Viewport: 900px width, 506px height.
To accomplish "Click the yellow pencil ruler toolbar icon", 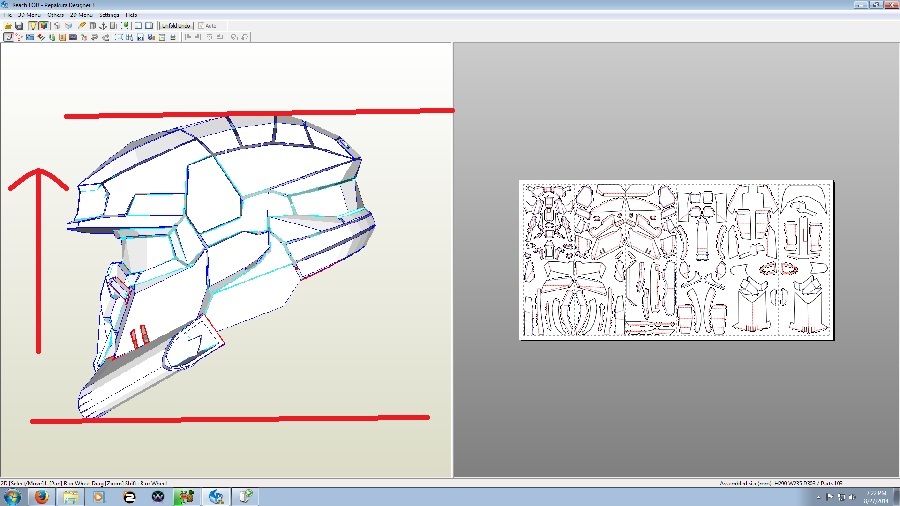I will click(x=82, y=26).
